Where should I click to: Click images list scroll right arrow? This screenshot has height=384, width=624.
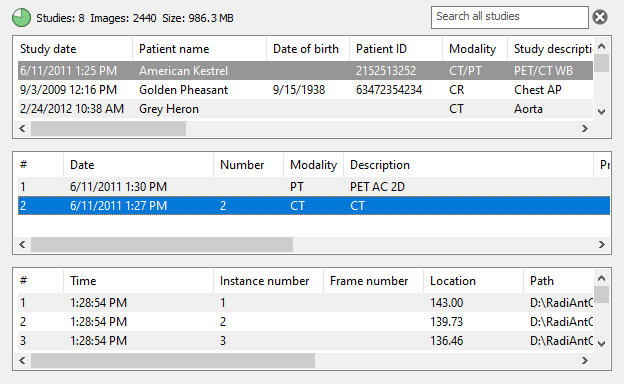[585, 361]
